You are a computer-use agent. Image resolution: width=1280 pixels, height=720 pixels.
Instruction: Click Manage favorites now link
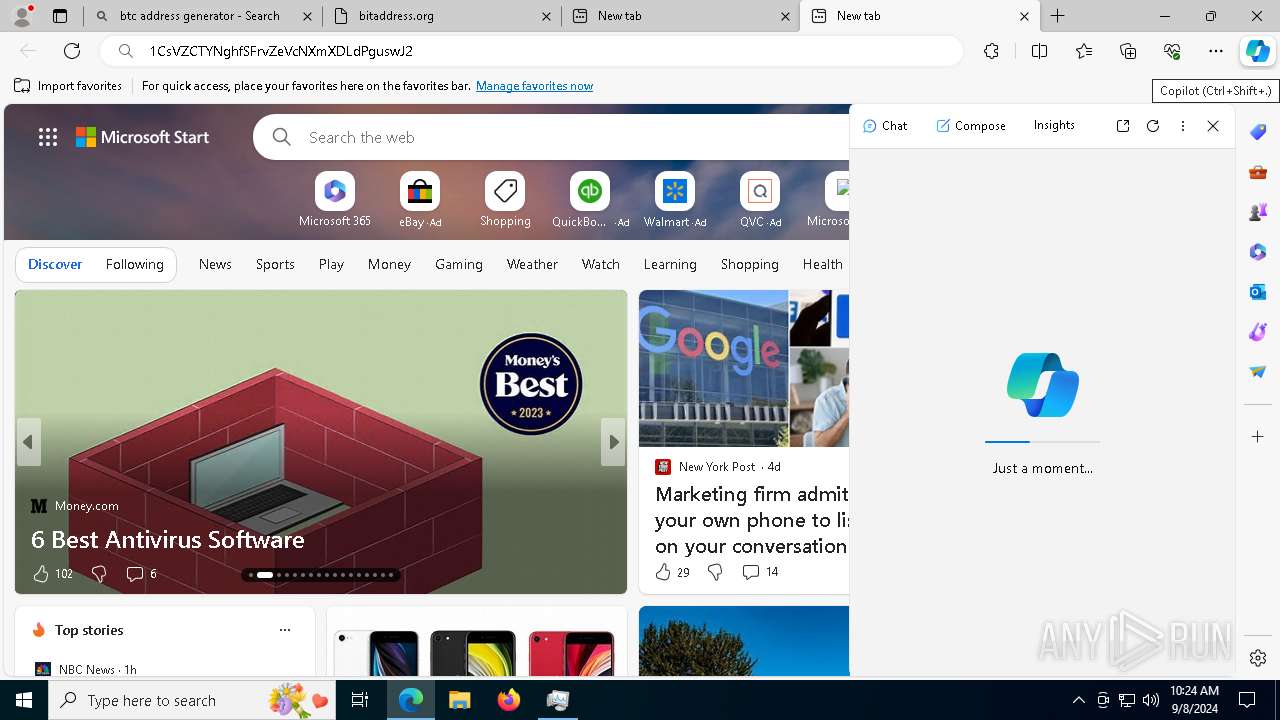[534, 86]
